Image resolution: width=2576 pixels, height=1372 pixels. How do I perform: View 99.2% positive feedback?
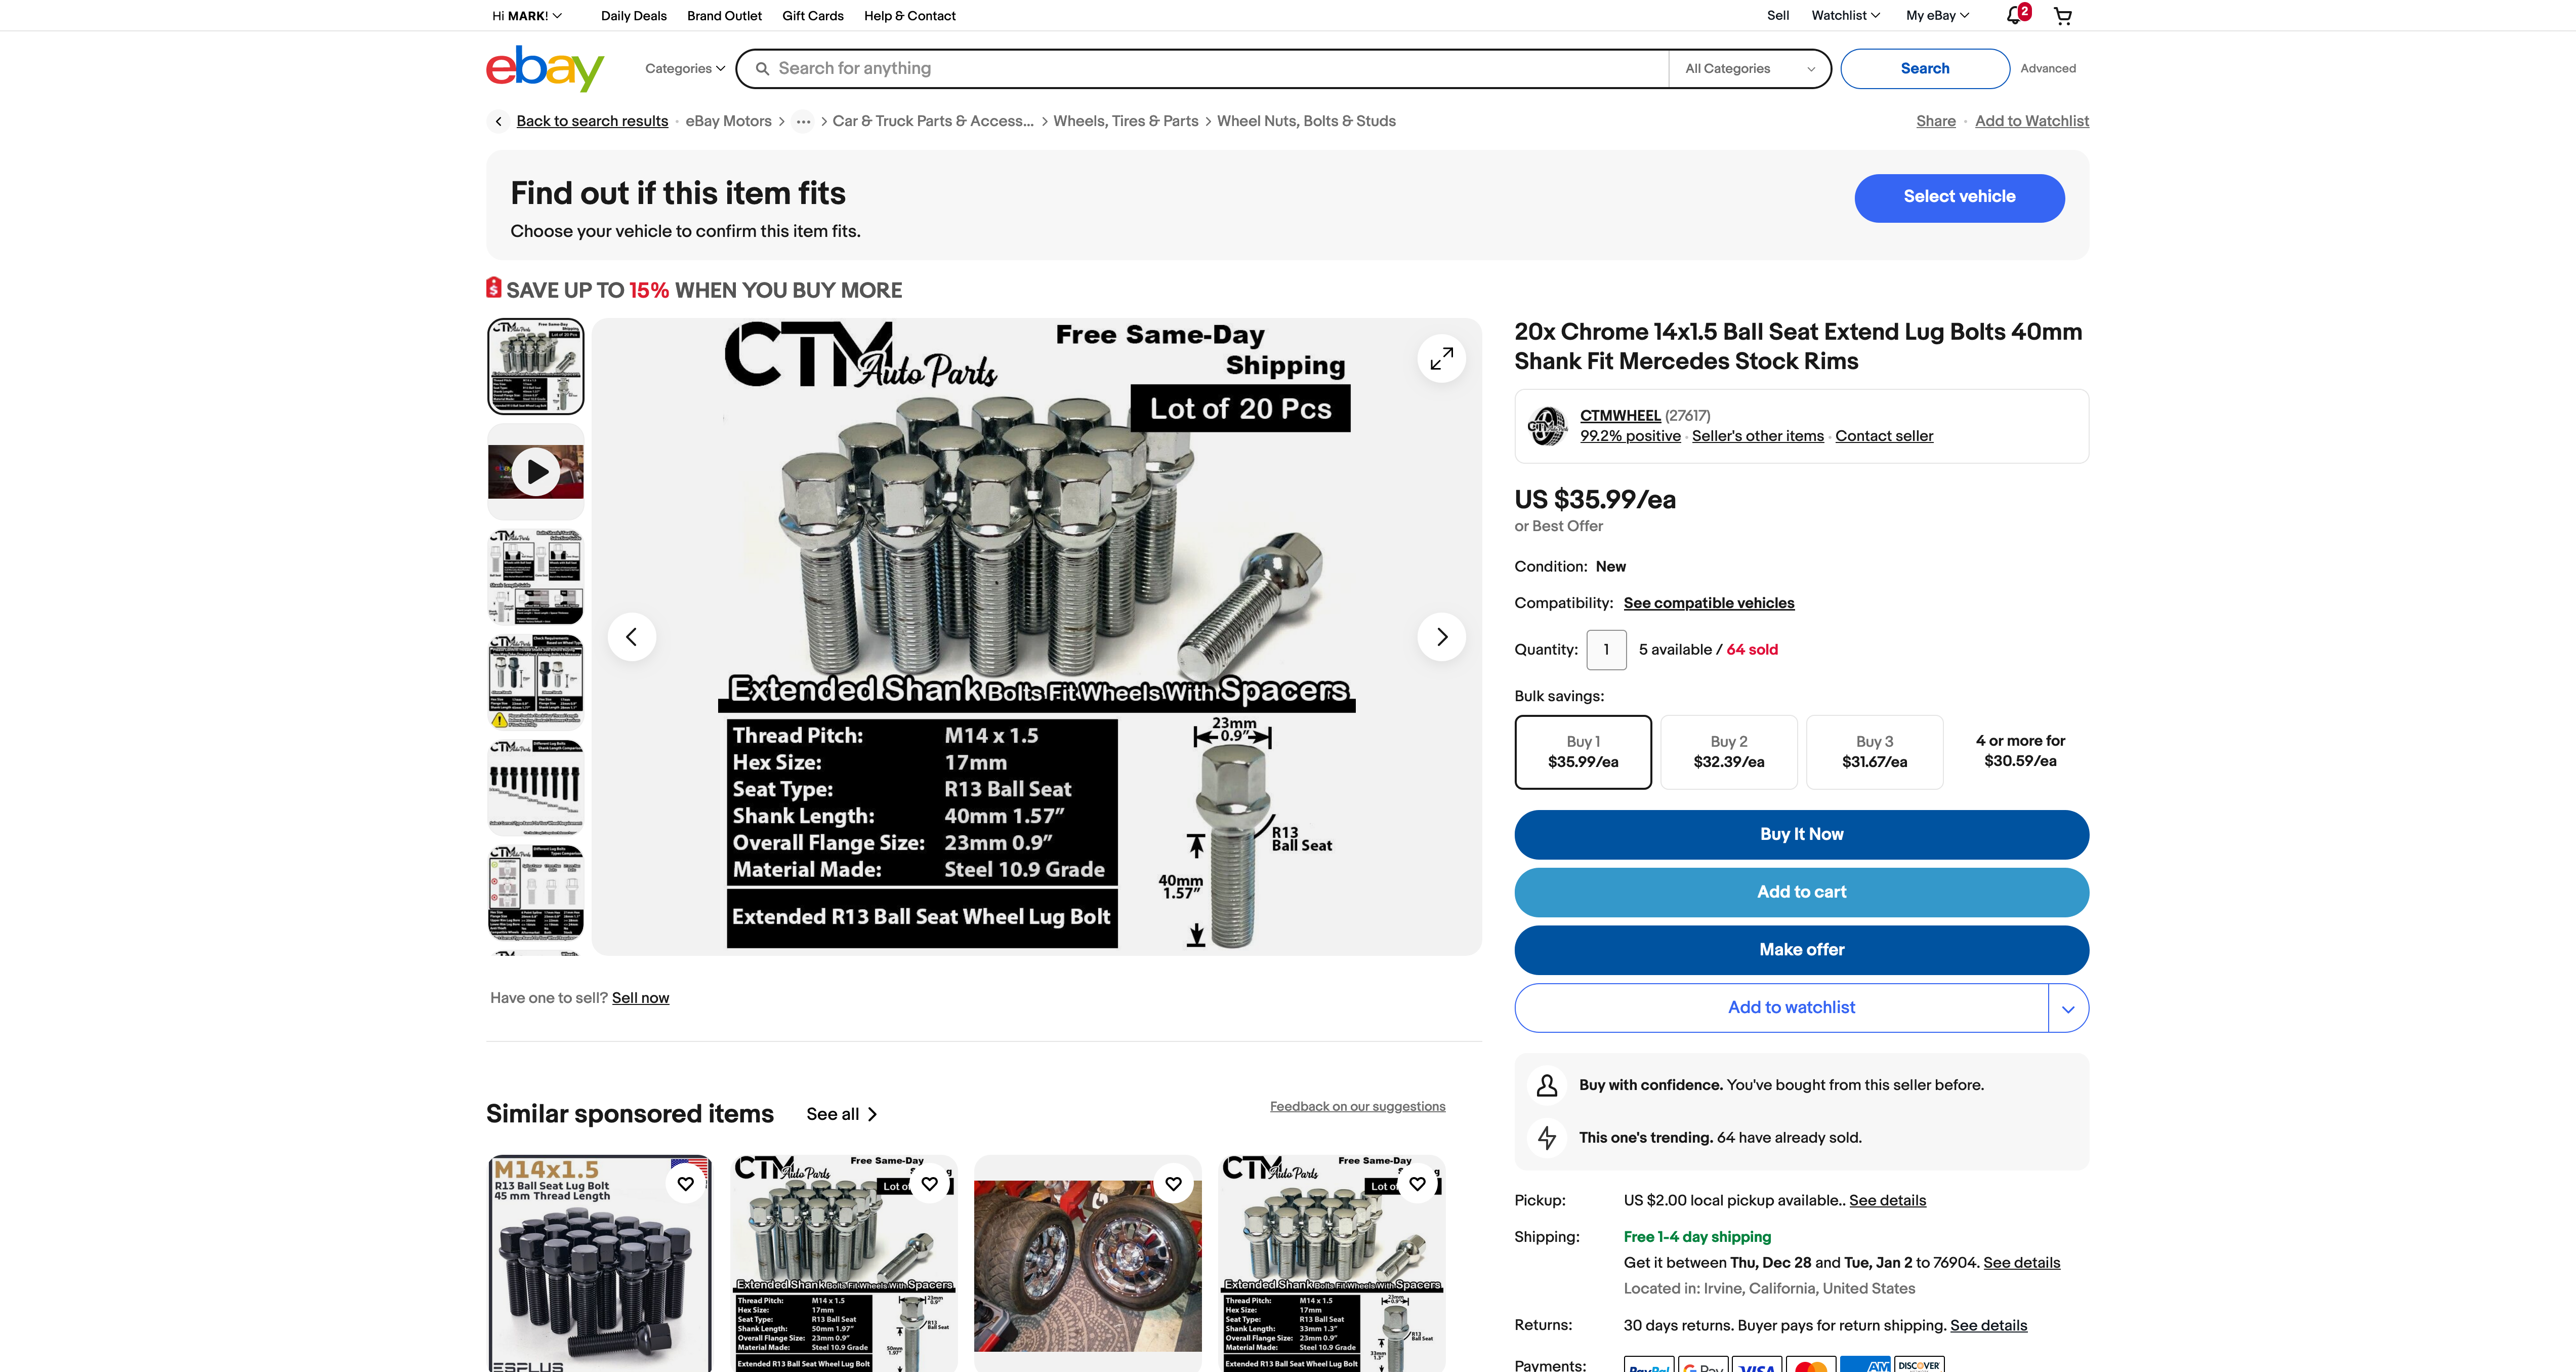[1630, 436]
